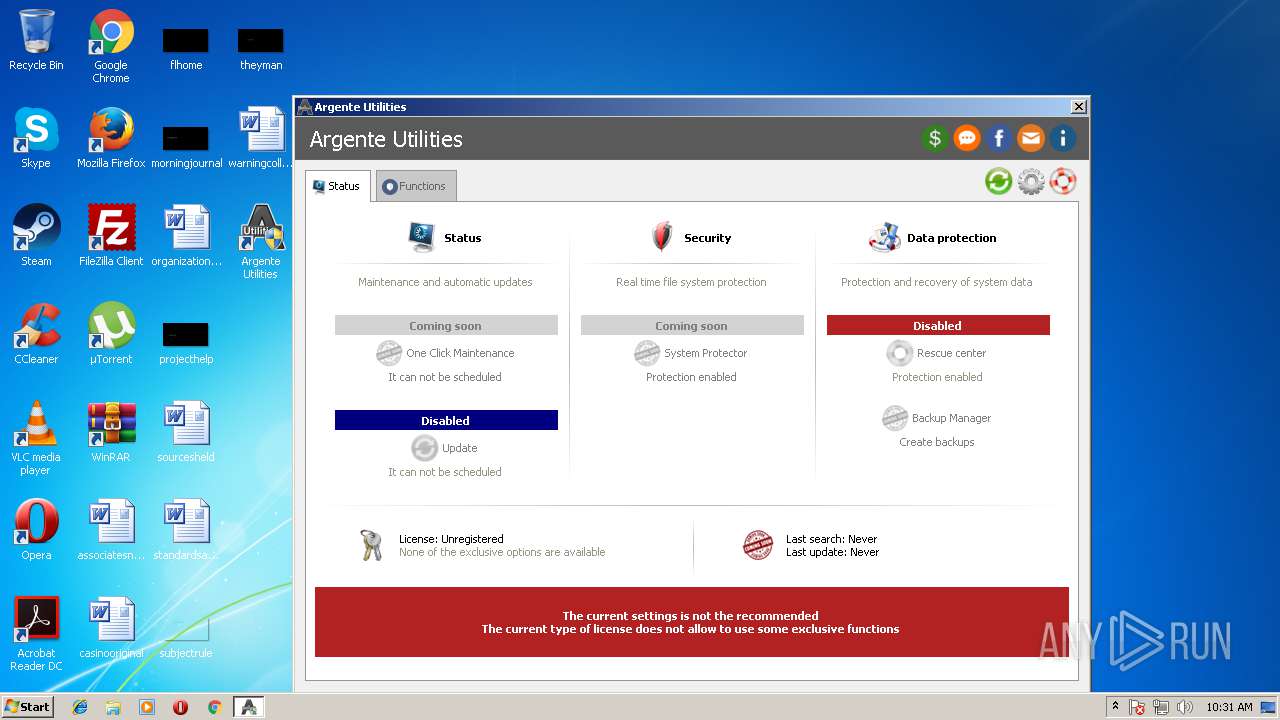Switch to the Status tab
This screenshot has height=720, width=1280.
click(337, 186)
